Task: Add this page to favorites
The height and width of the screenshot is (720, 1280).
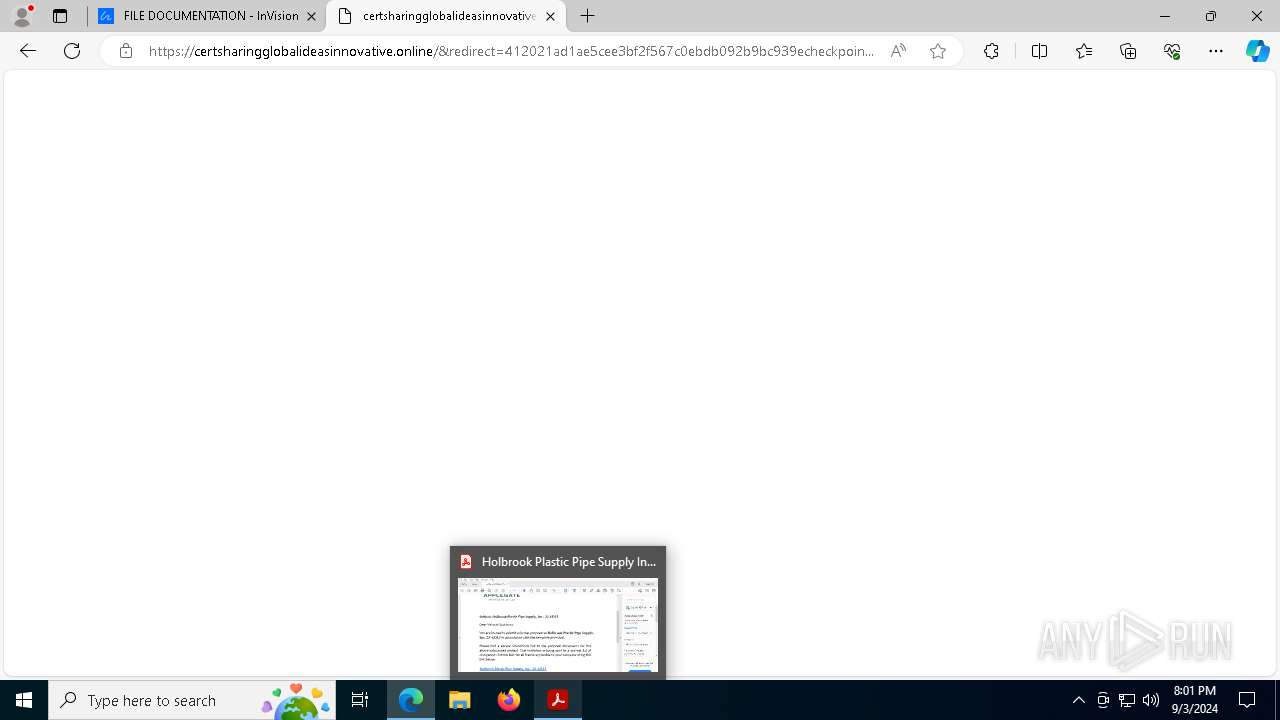Action: click(938, 51)
